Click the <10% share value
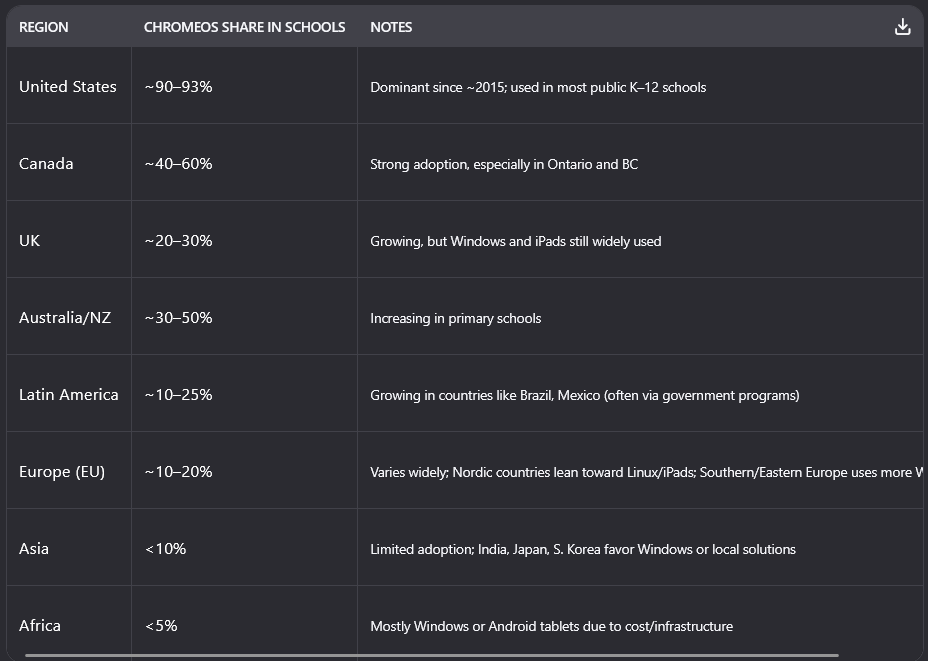Viewport: 928px width, 661px height. pos(165,549)
